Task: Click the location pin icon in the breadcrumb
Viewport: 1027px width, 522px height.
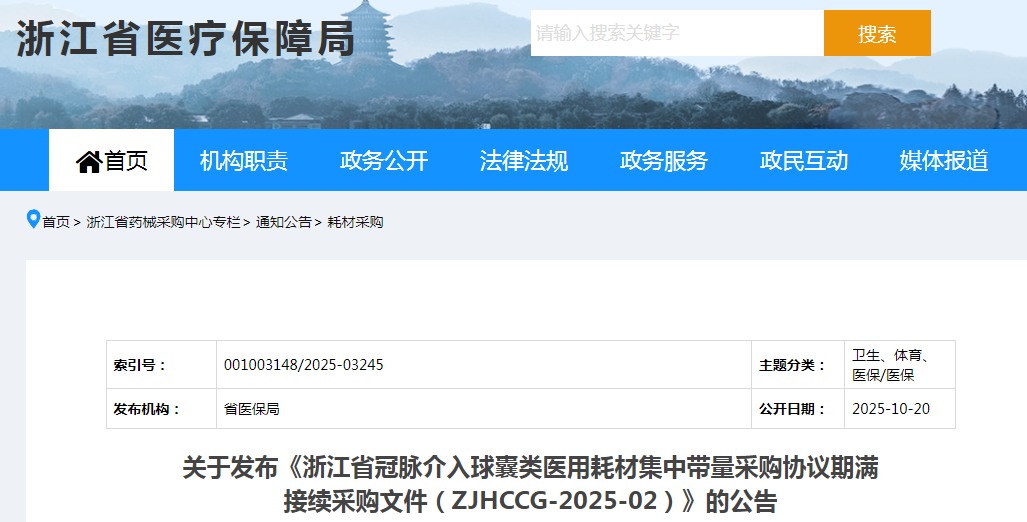Action: coord(33,220)
